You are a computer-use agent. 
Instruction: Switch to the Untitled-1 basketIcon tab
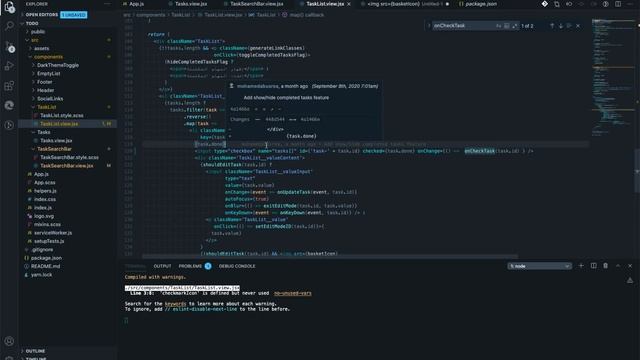pyautogui.click(x=404, y=4)
